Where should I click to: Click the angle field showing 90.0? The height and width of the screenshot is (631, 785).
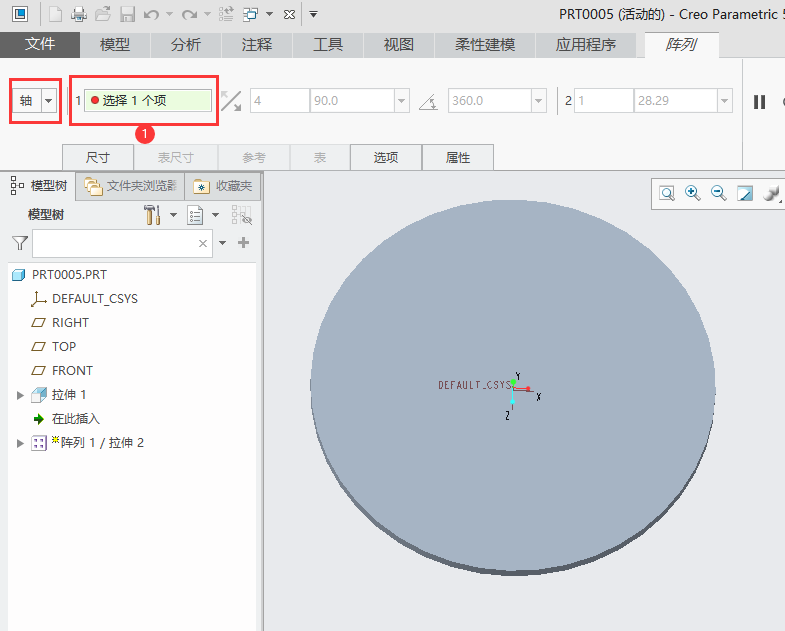click(352, 101)
